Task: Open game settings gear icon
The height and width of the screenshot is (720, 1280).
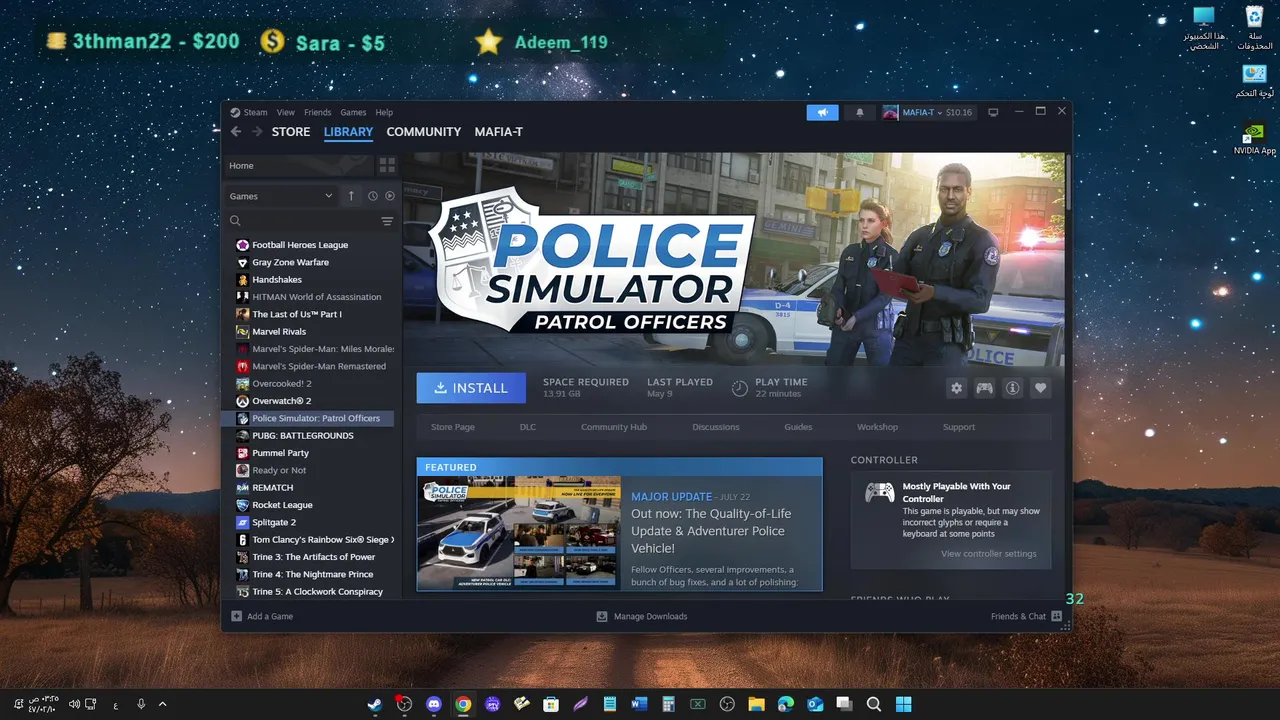Action: [x=956, y=388]
